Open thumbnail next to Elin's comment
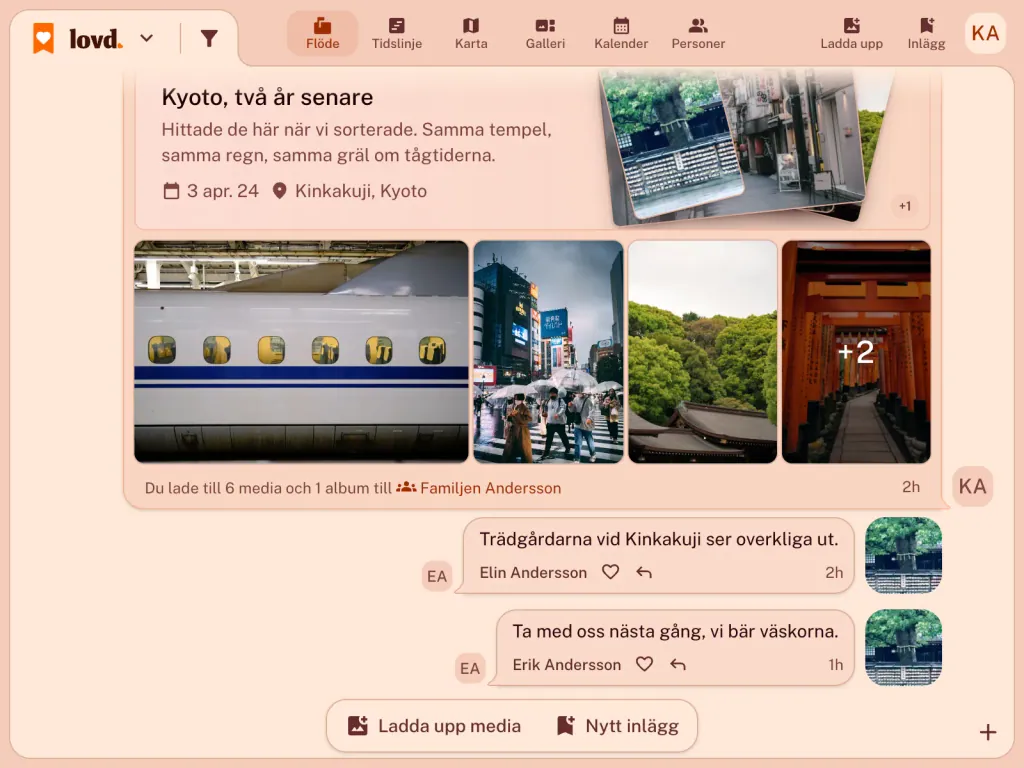This screenshot has height=768, width=1024. 903,555
